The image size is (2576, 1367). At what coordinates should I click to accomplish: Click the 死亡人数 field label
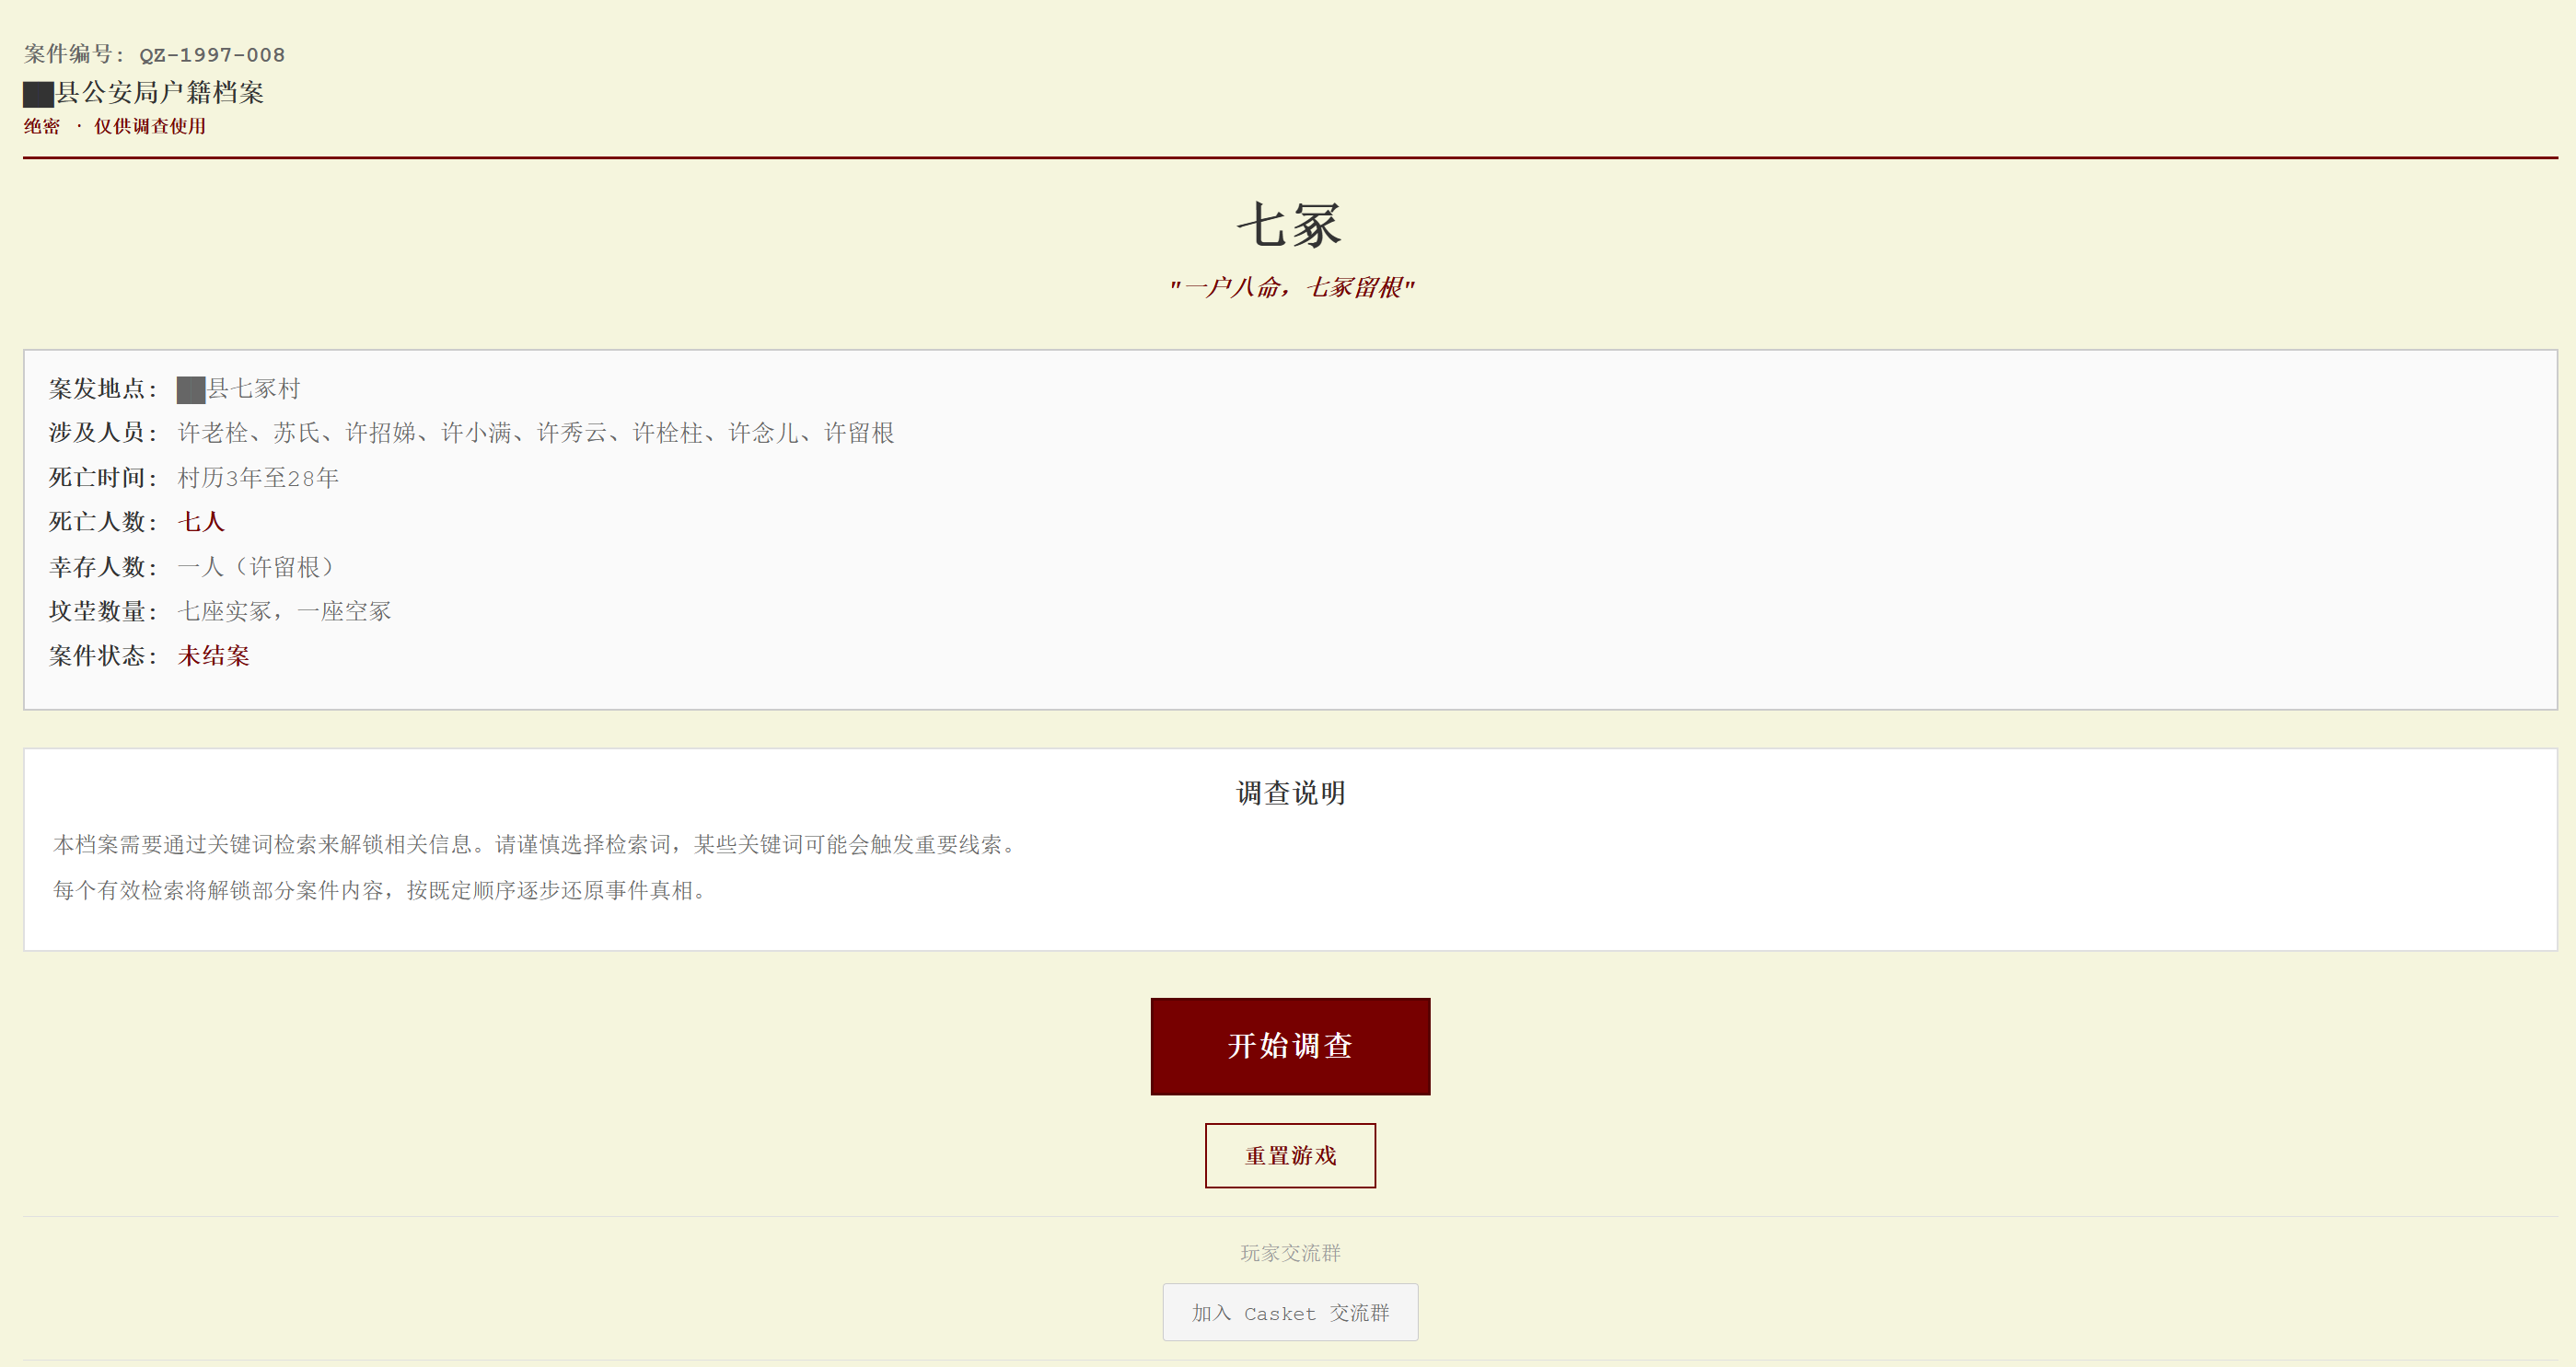pos(103,522)
